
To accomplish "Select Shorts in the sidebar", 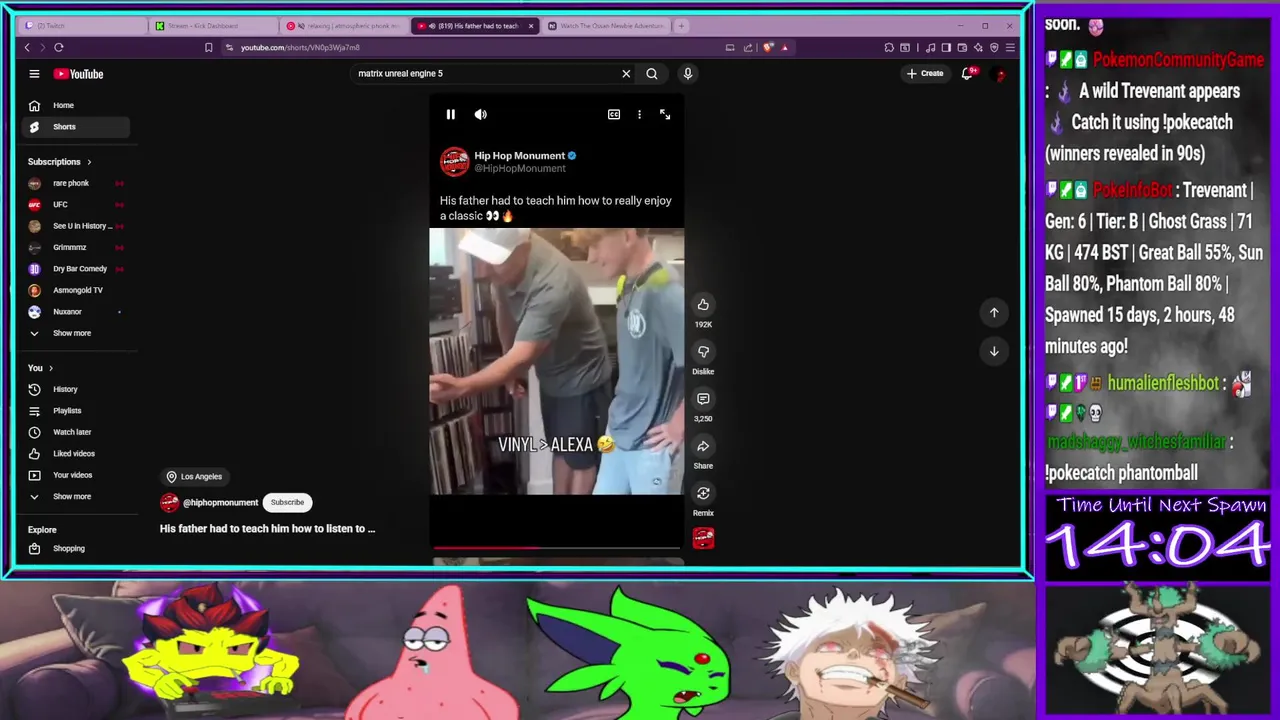I will point(76,127).
